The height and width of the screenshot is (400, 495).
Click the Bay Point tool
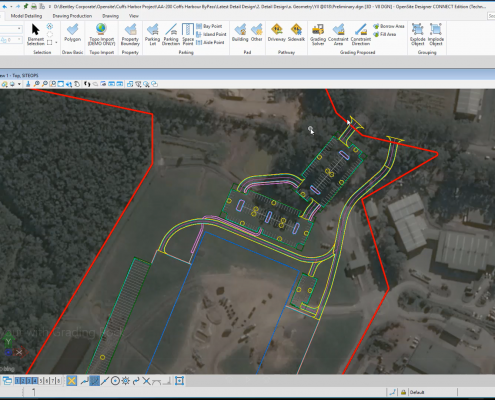pyautogui.click(x=209, y=26)
